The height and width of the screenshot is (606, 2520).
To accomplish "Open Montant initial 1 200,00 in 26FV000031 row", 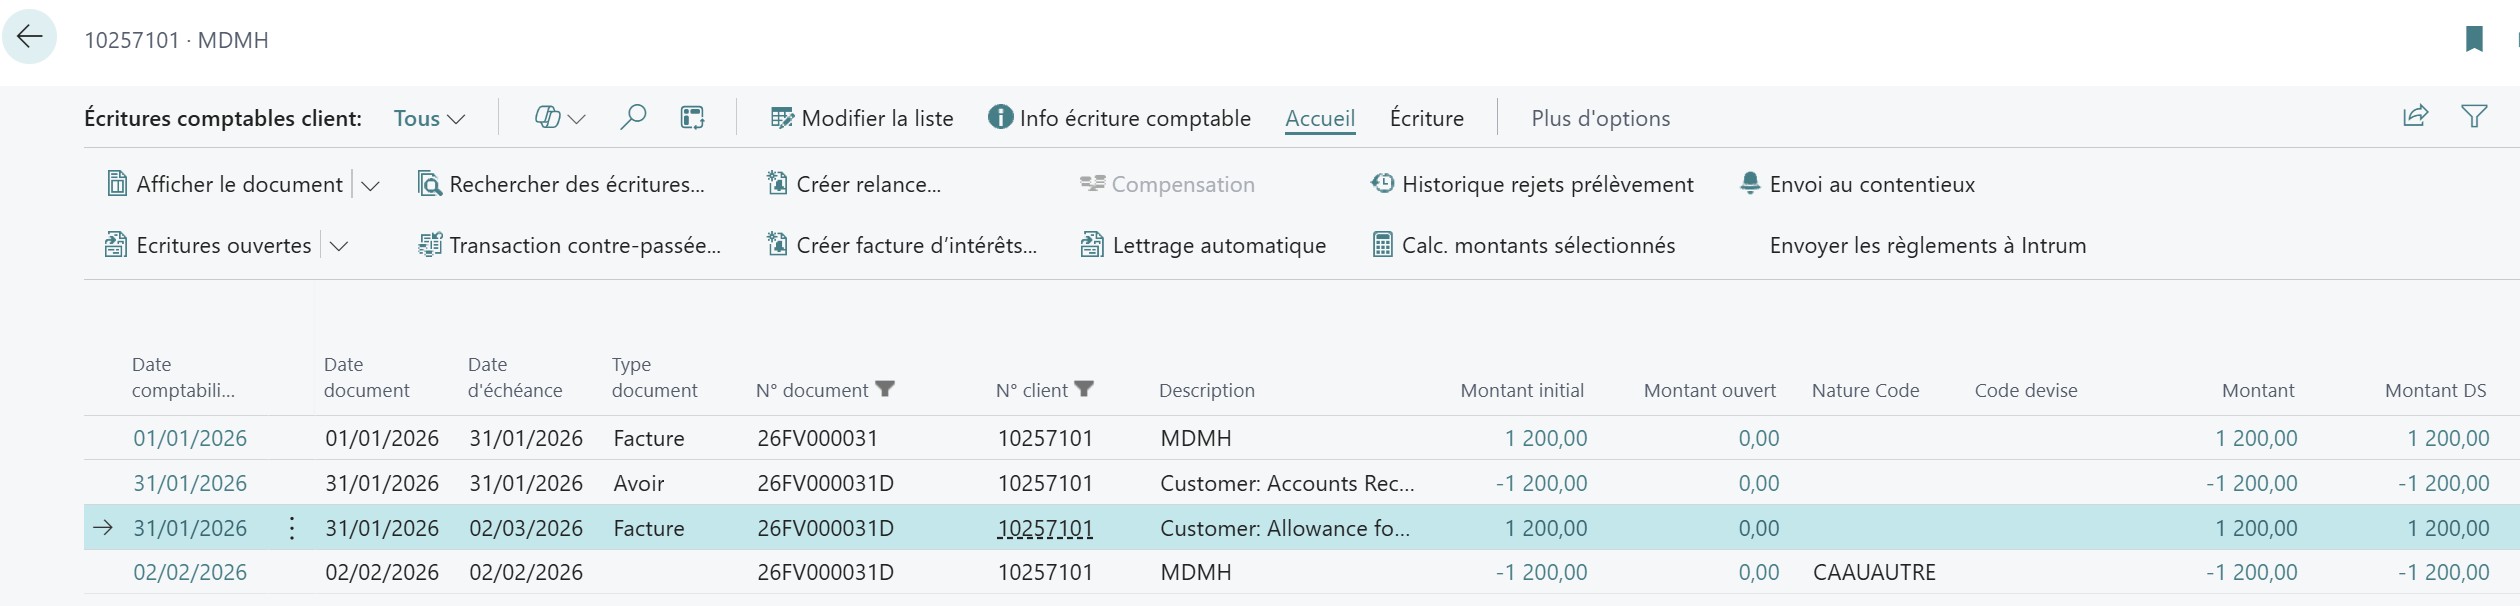I will pyautogui.click(x=1546, y=438).
